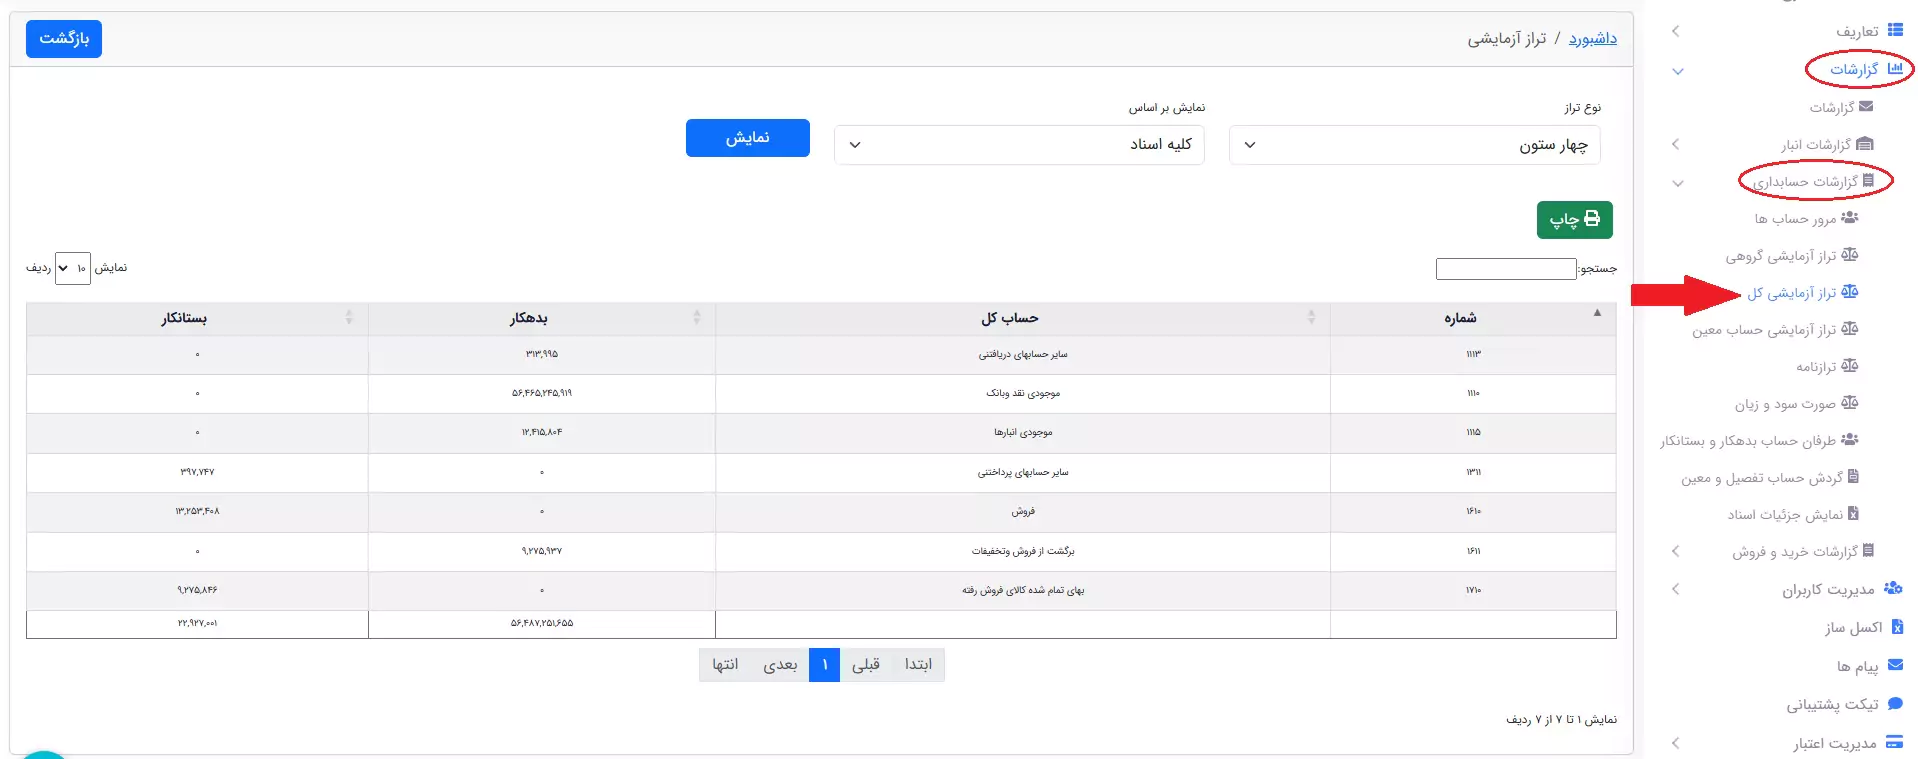Screen dimensions: 1918x759
Task: Click the file icon of نمایش جزئیات اسناد
Action: coord(1853,514)
